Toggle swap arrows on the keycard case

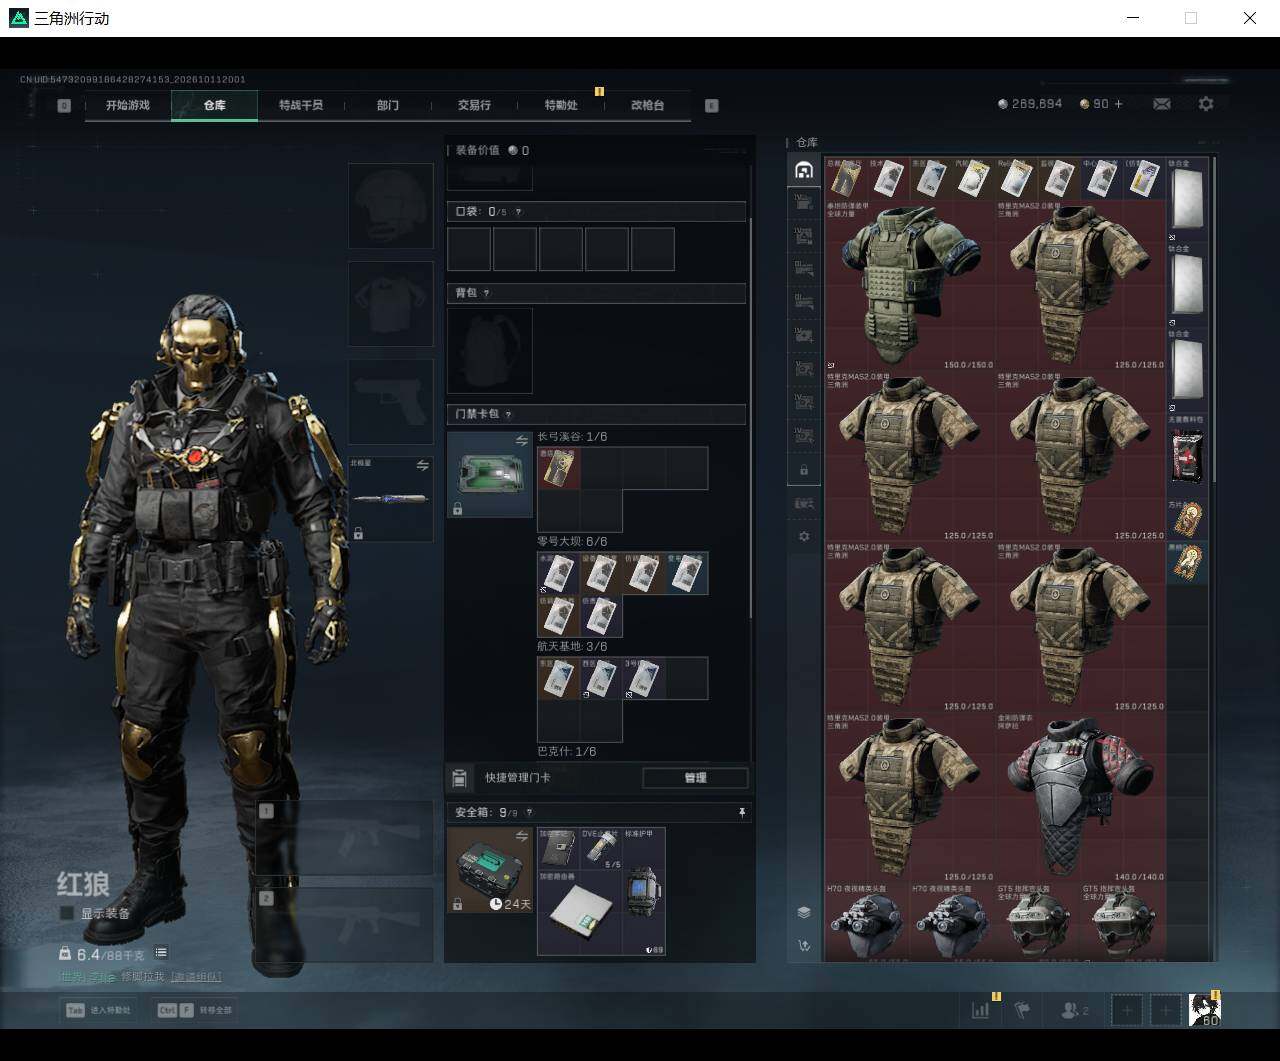(521, 441)
